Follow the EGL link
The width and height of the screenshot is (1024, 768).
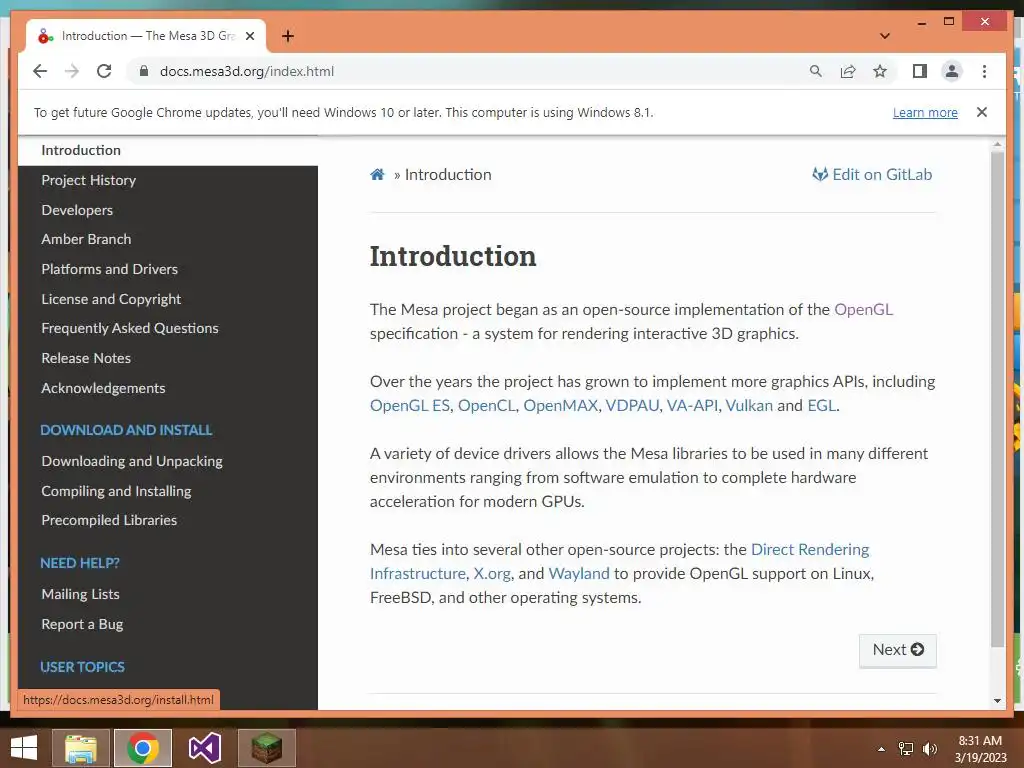pyautogui.click(x=822, y=406)
